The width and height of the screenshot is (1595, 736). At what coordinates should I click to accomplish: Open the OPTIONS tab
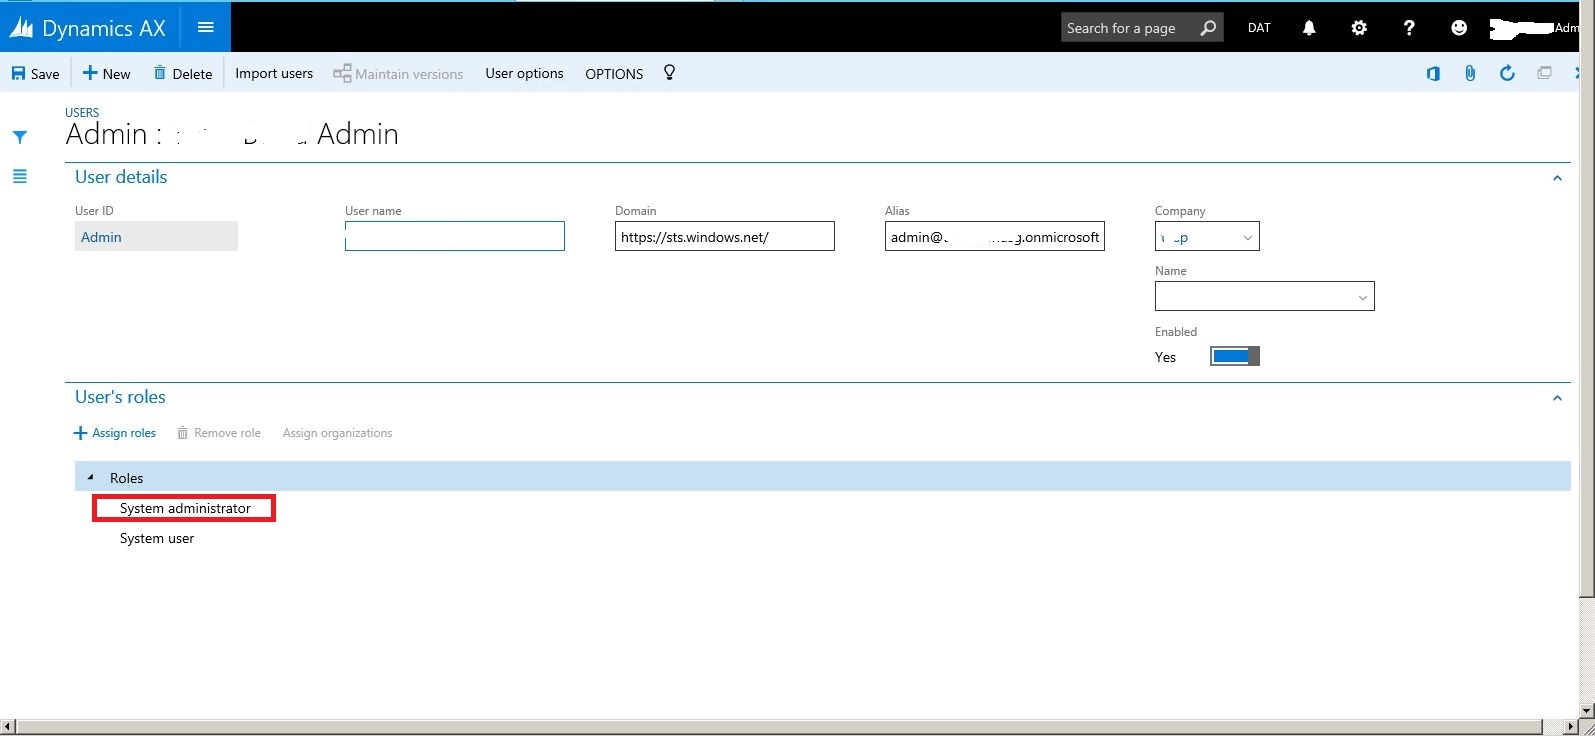(x=614, y=74)
